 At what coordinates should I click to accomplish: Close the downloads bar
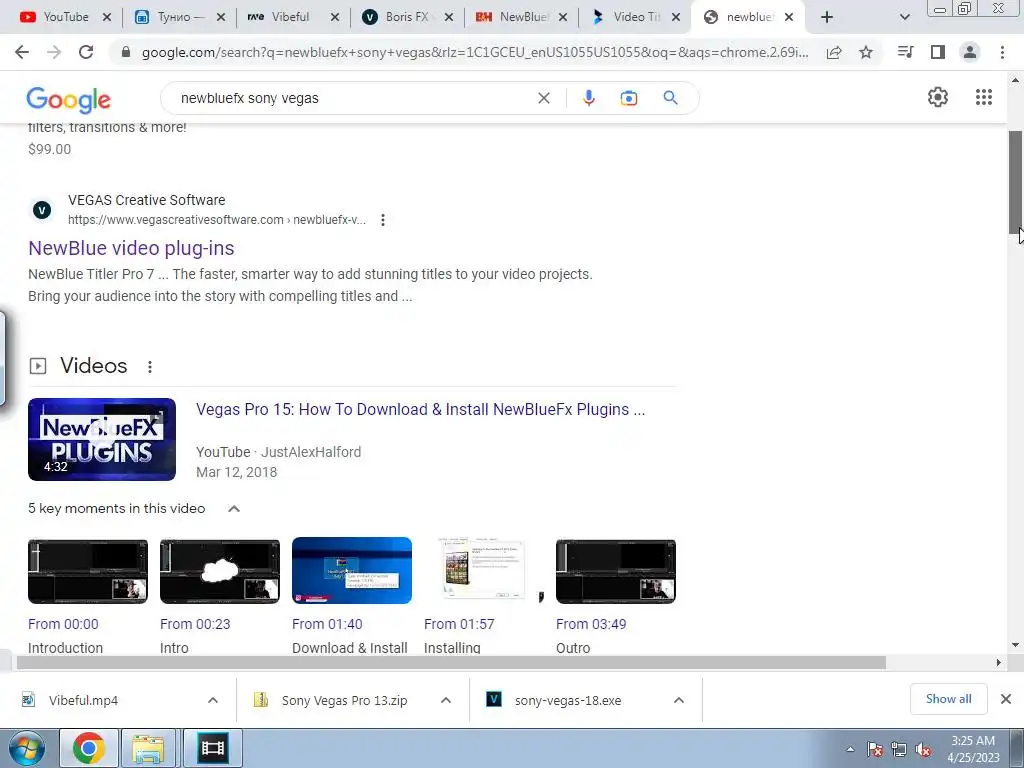[x=1006, y=699]
